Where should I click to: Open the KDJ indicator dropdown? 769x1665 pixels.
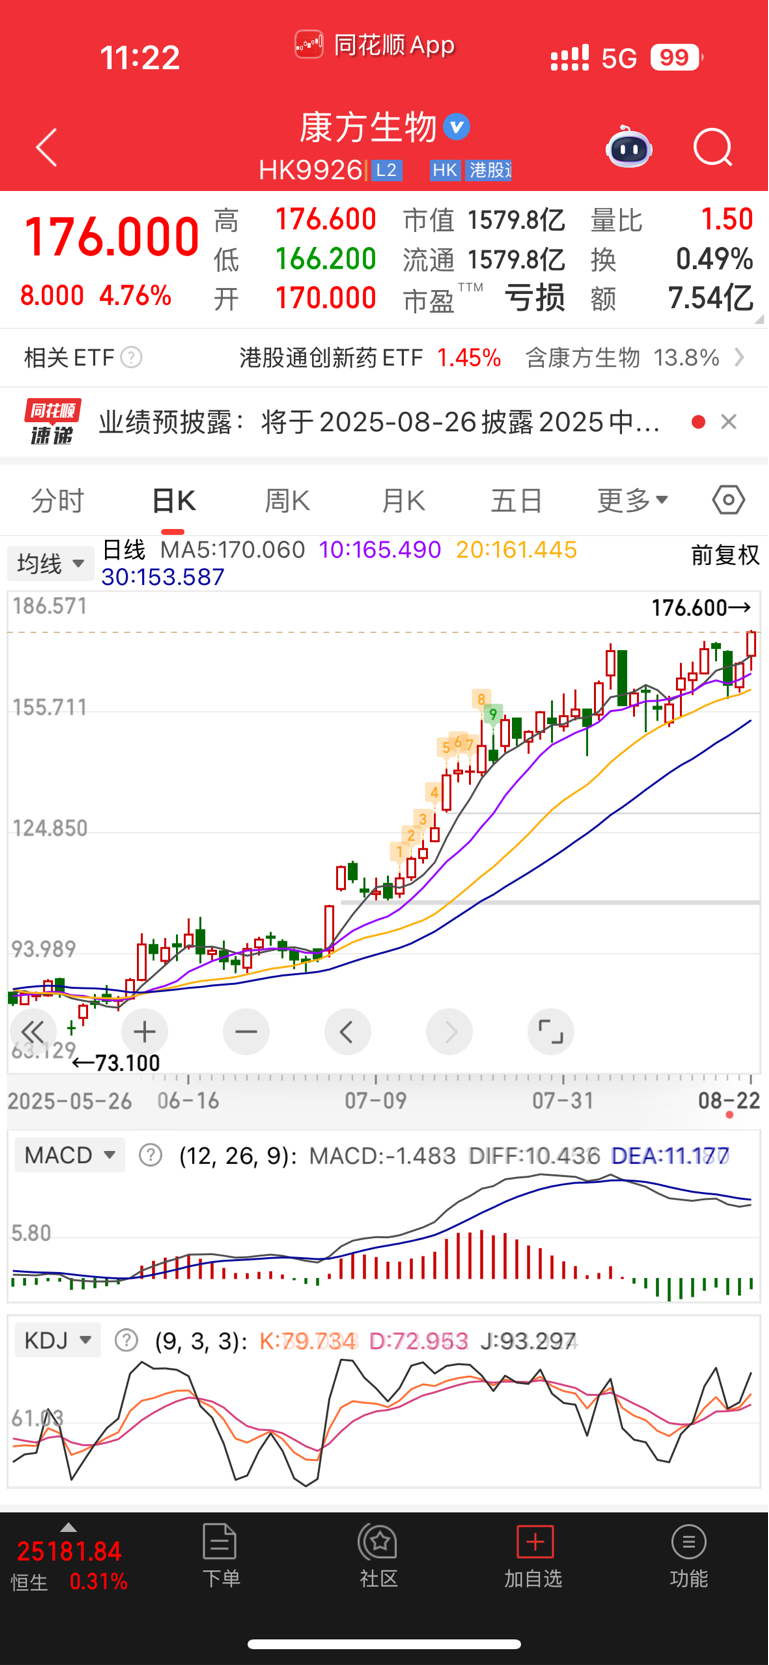[x=57, y=1340]
